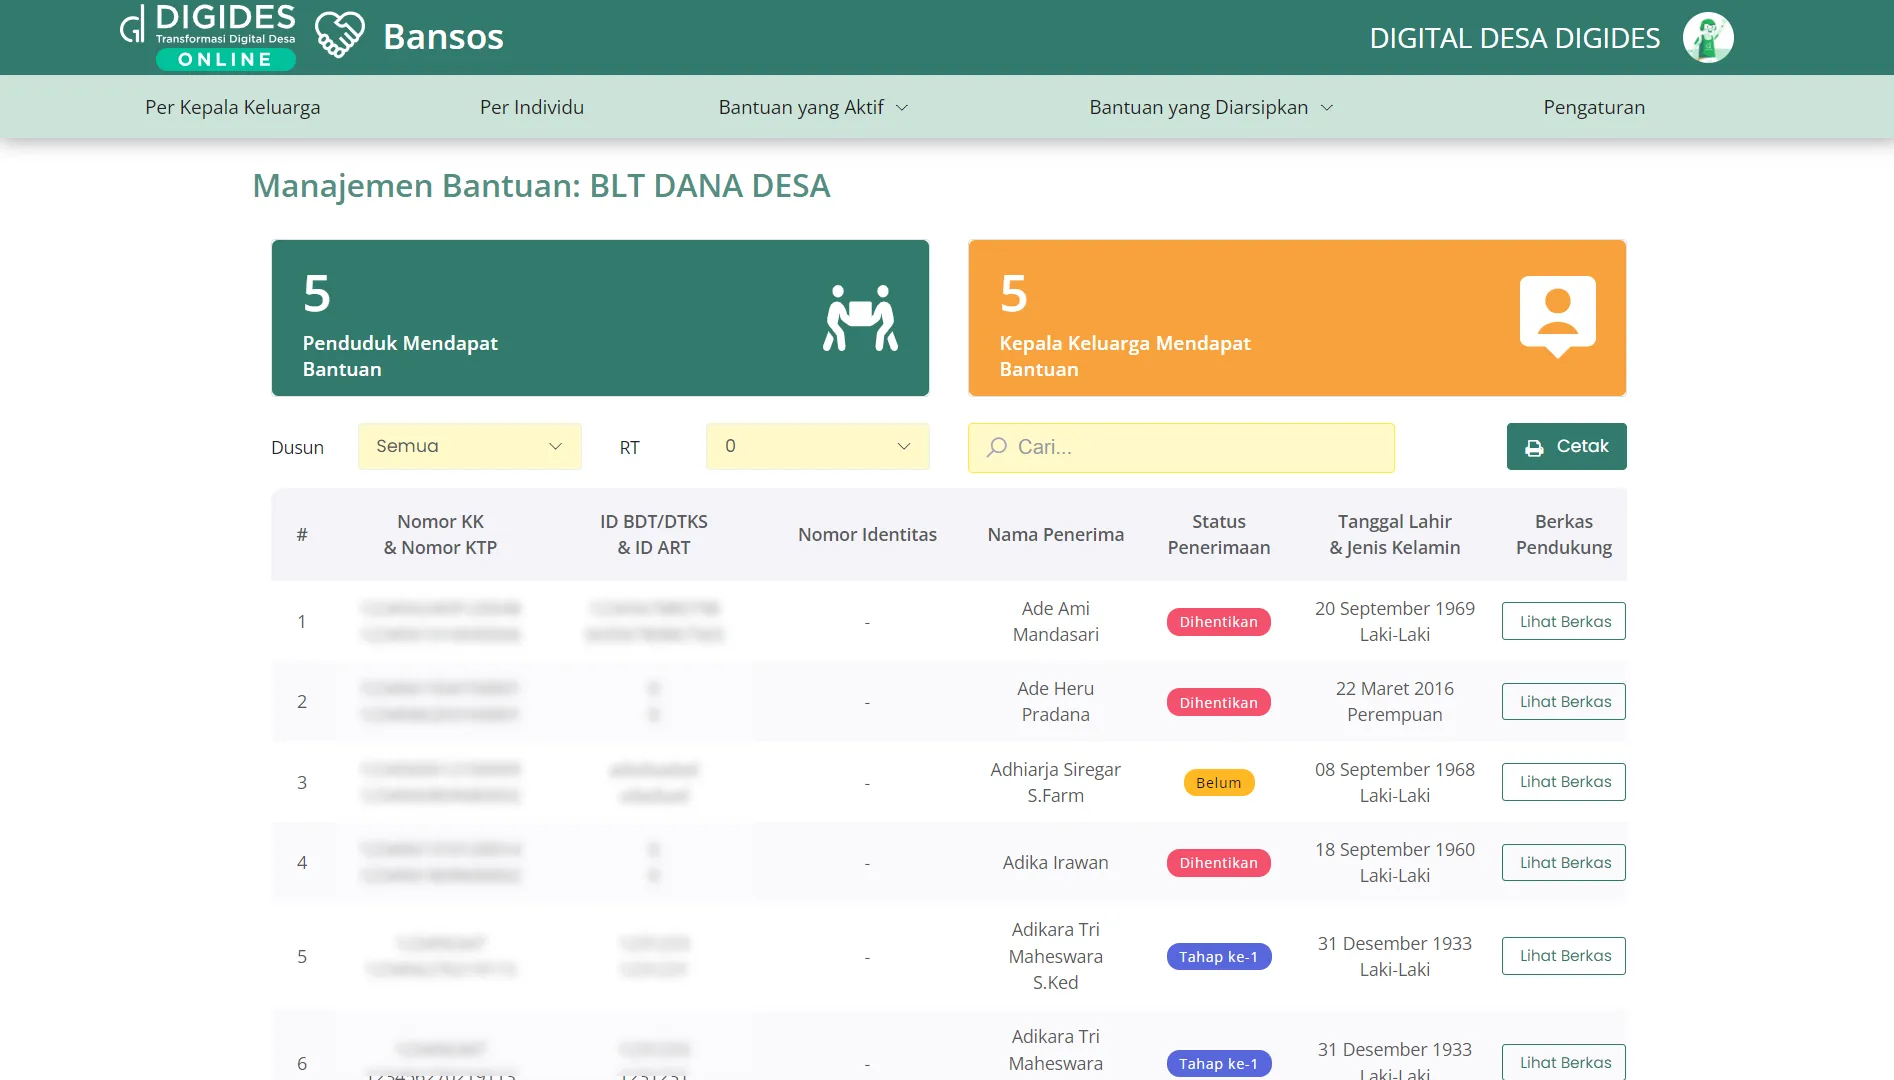Click the Cari search field
Image resolution: width=1894 pixels, height=1080 pixels.
[x=1181, y=447]
